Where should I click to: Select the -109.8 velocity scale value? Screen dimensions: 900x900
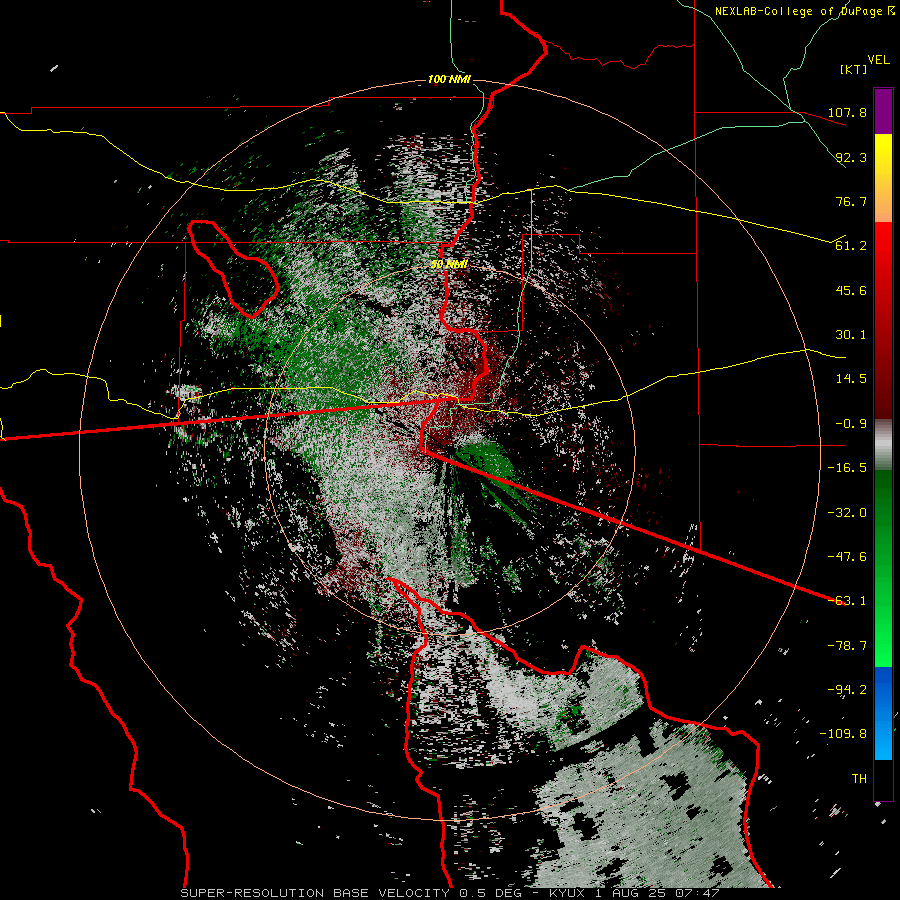[843, 734]
